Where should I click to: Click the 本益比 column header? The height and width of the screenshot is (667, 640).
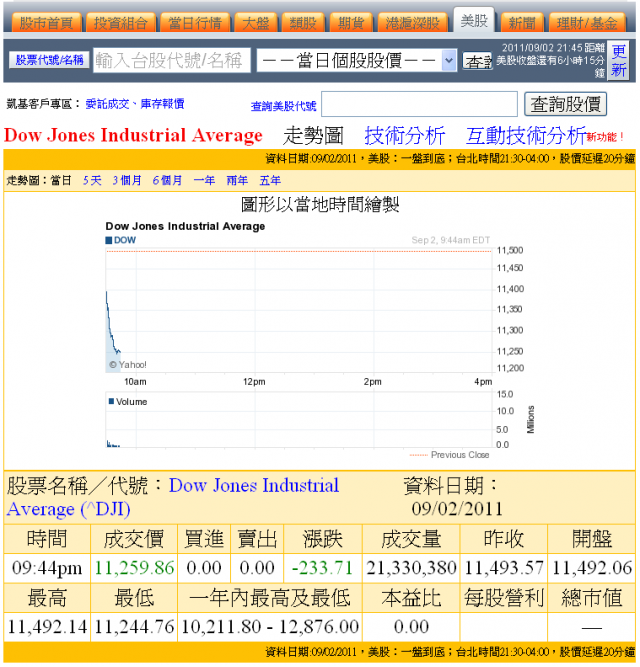coord(411,598)
